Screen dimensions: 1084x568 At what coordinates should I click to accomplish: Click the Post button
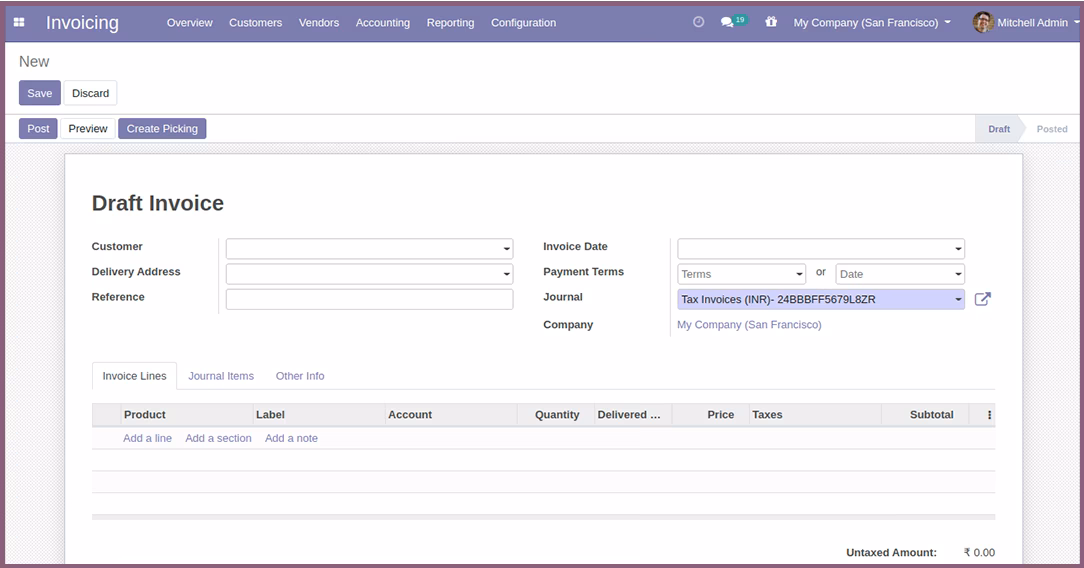pos(38,129)
